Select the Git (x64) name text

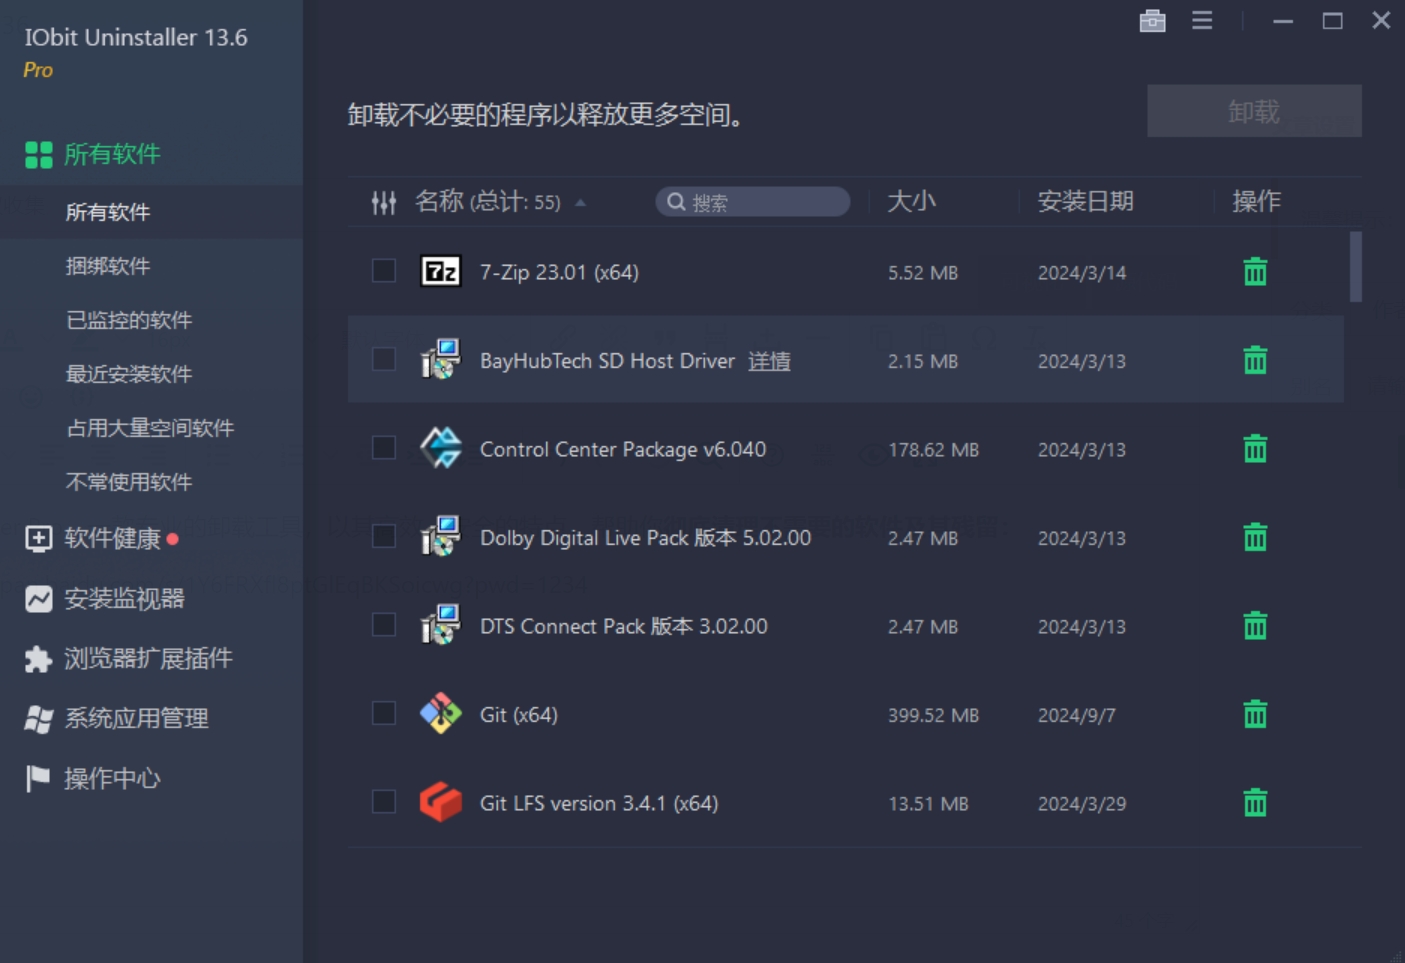coord(519,714)
